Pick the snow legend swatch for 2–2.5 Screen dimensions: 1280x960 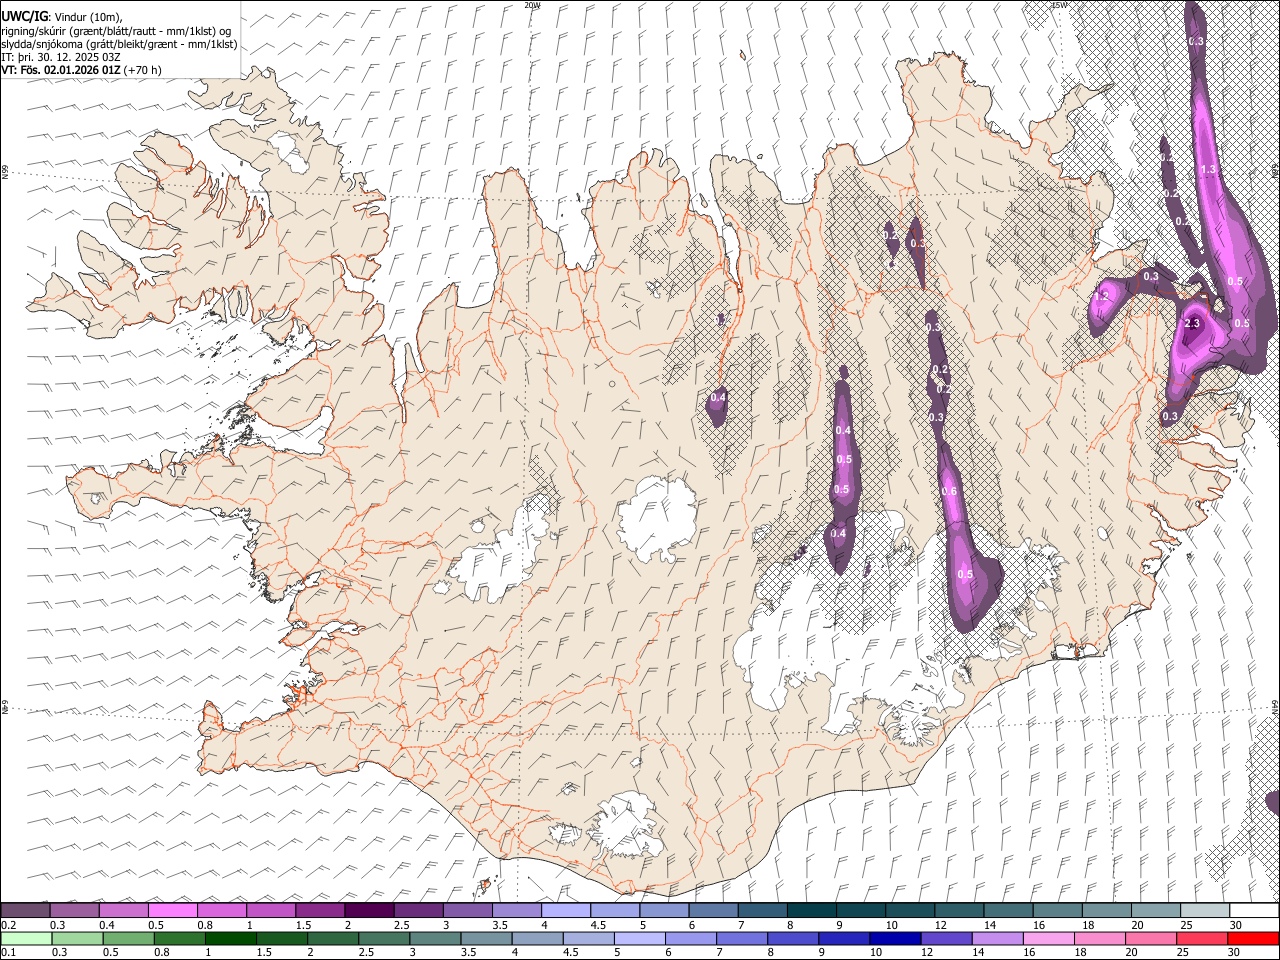369,911
